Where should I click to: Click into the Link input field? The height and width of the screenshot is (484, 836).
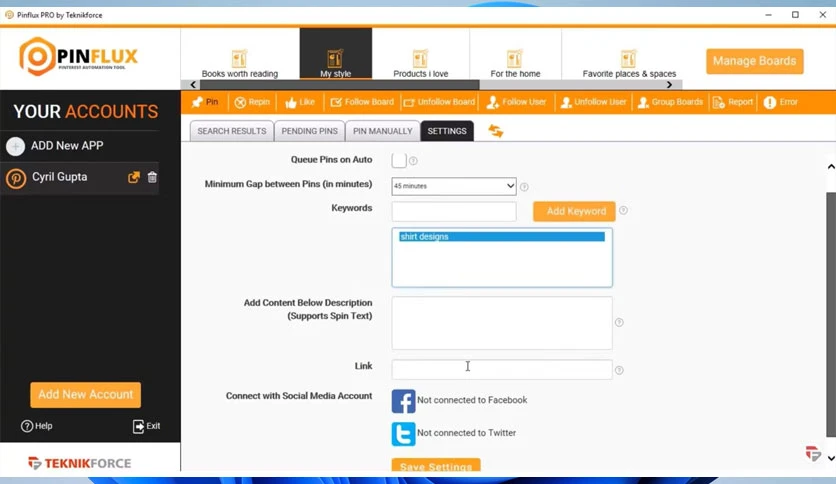coord(501,369)
